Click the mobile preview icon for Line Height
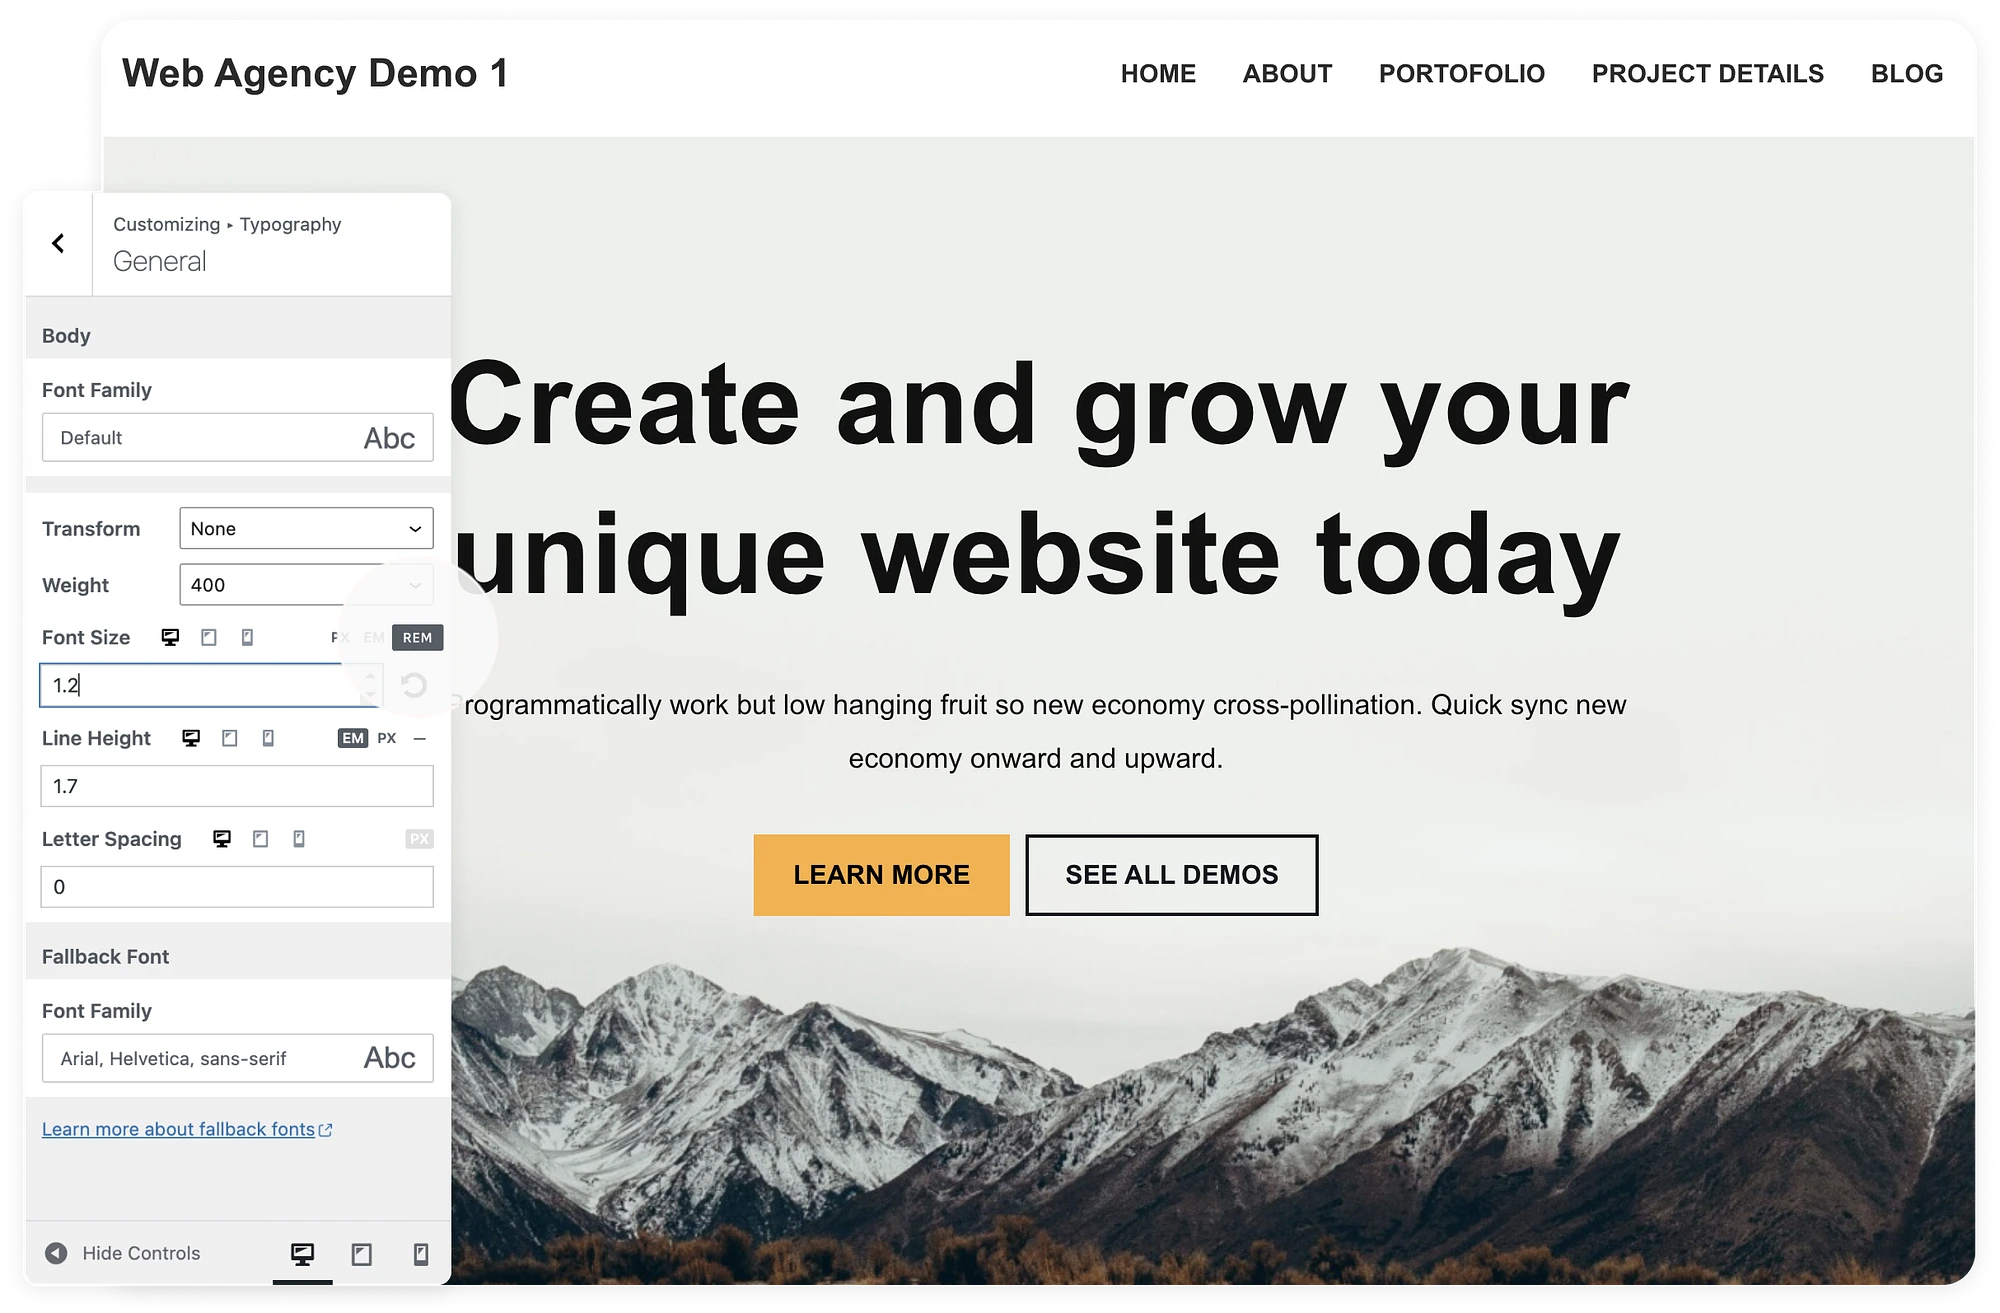This screenshot has width=2000, height=1313. coord(268,739)
